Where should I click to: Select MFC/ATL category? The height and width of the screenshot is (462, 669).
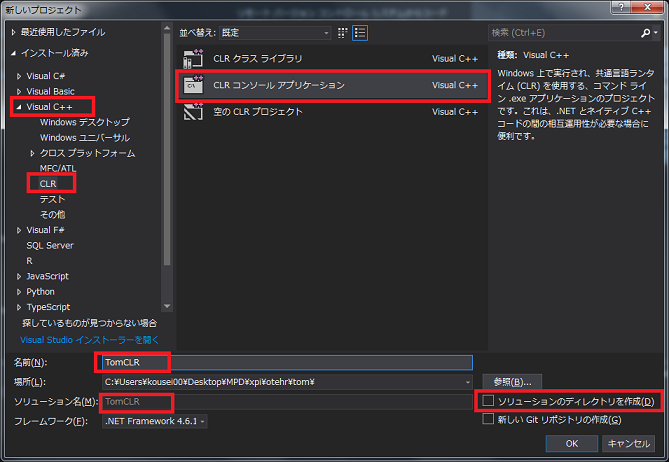[x=58, y=168]
